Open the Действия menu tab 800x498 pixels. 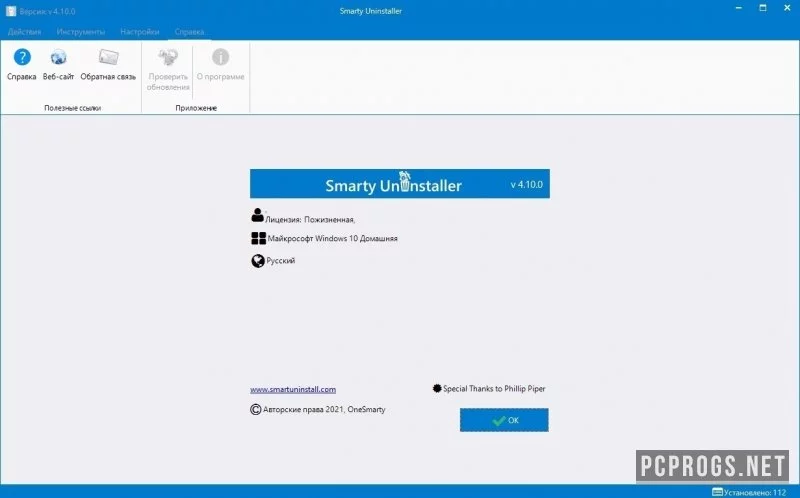[24, 32]
